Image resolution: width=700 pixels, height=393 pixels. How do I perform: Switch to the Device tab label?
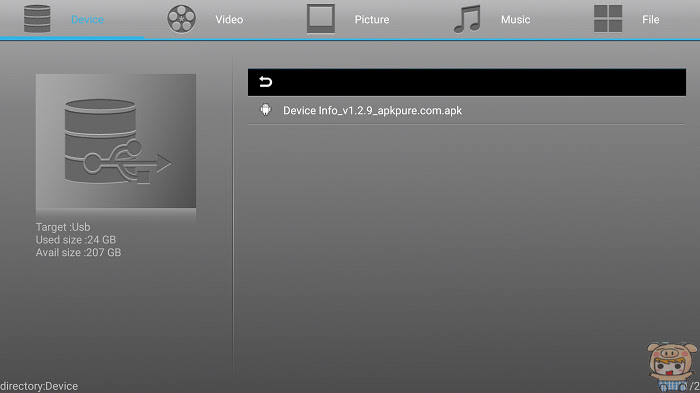[87, 20]
